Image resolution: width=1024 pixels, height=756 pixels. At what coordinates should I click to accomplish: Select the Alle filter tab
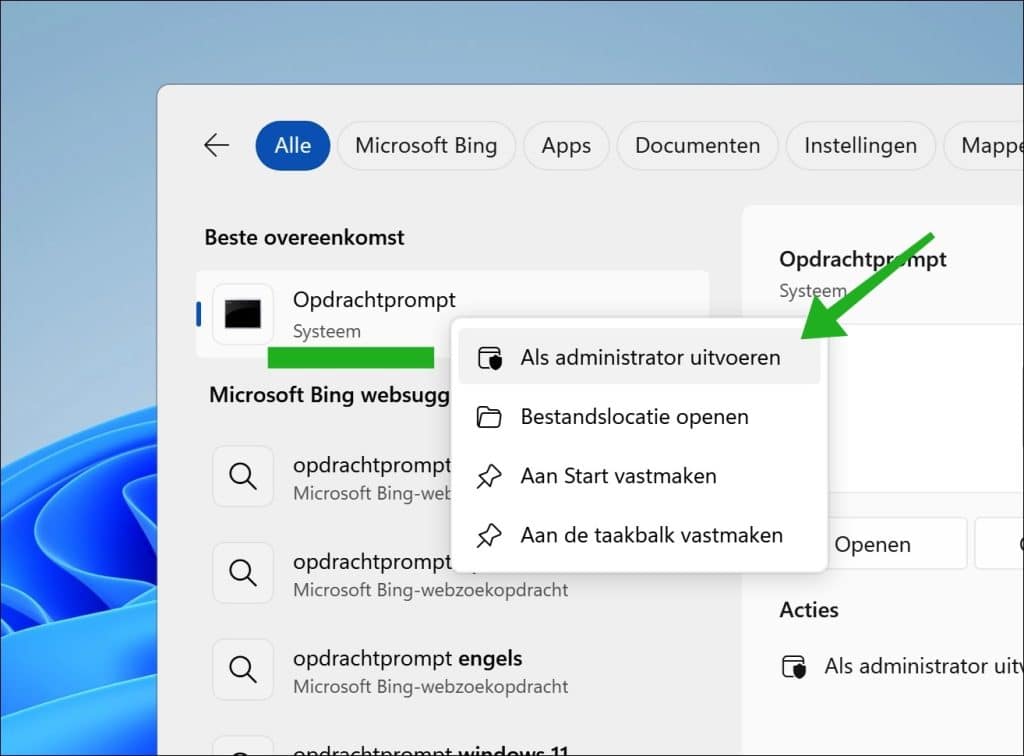point(293,145)
